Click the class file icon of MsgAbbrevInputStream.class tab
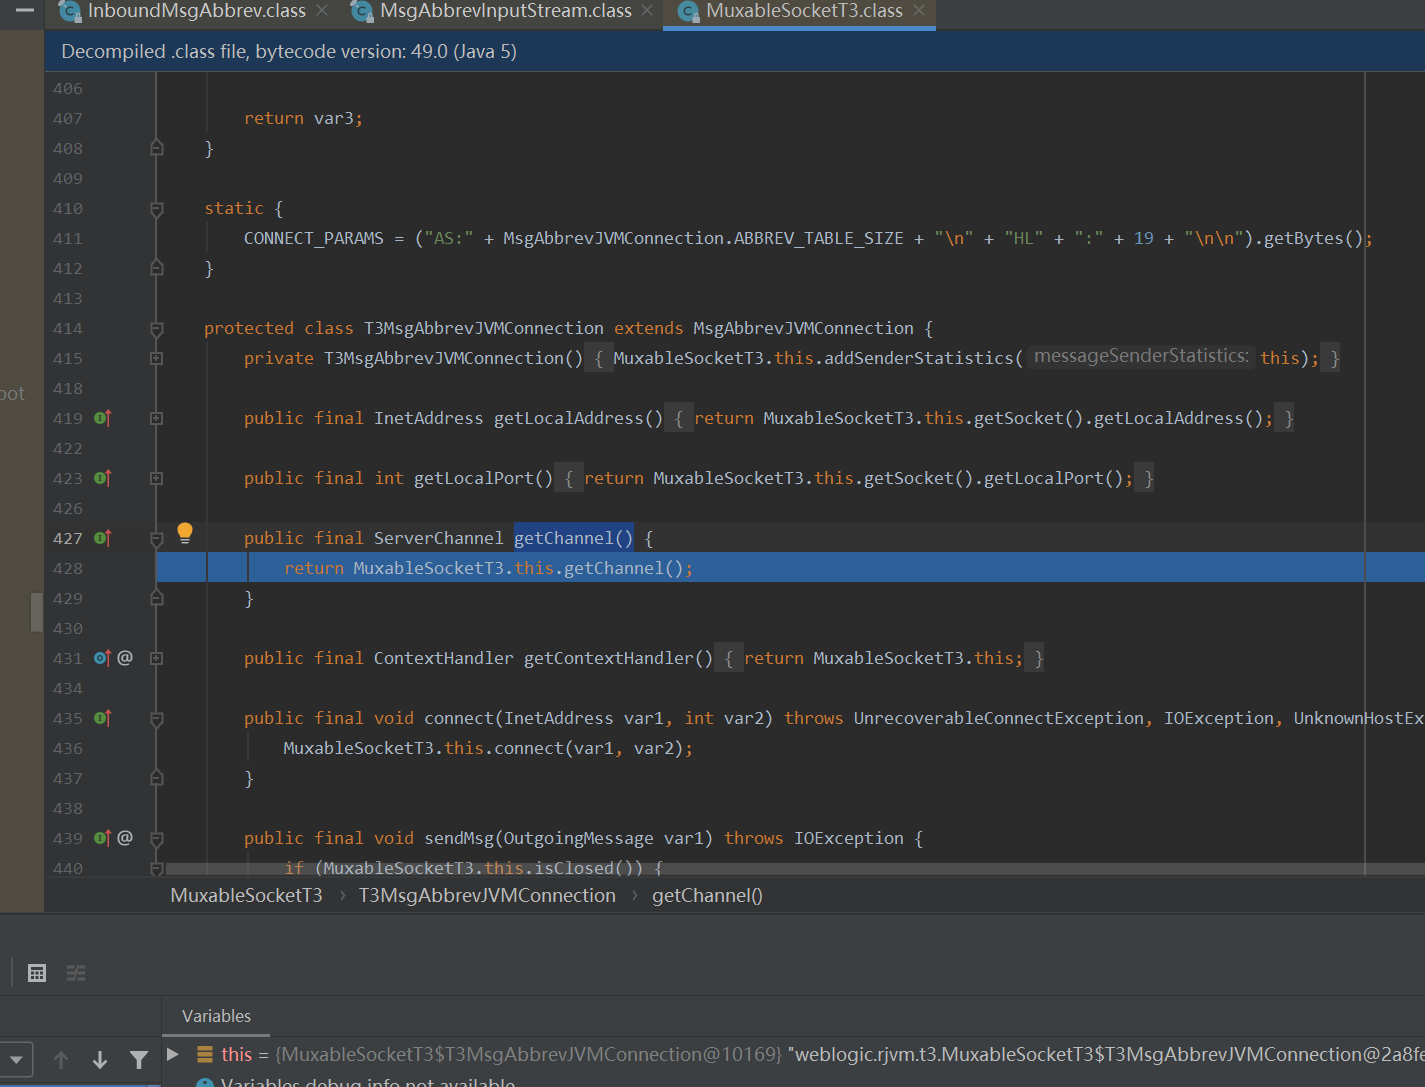This screenshot has height=1087, width=1425. (x=362, y=11)
